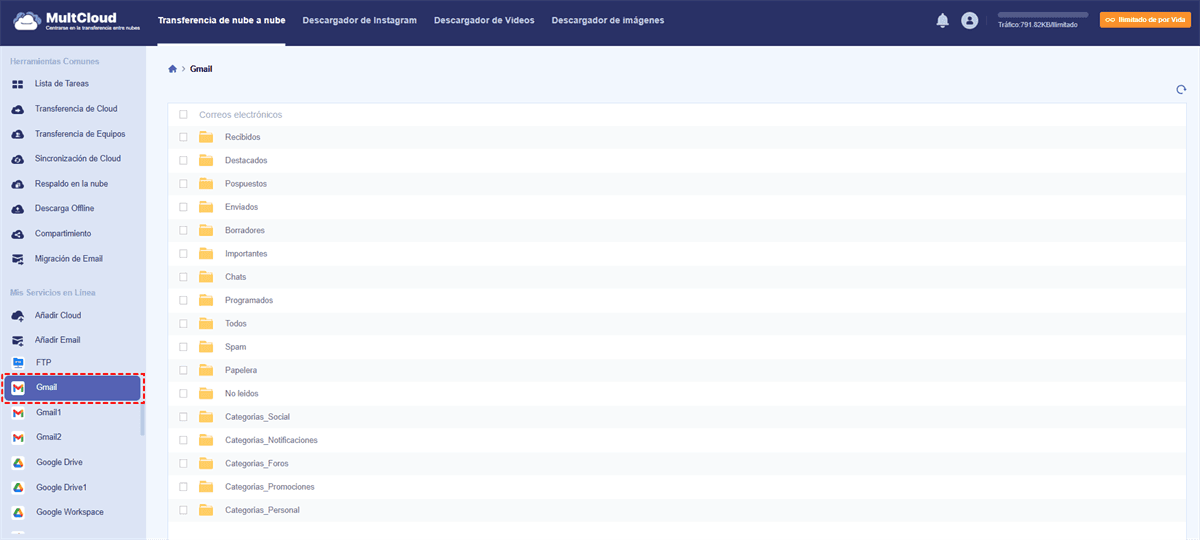Check the Categorías_Personal folder checkbox
The width and height of the screenshot is (1200, 540).
click(183, 510)
